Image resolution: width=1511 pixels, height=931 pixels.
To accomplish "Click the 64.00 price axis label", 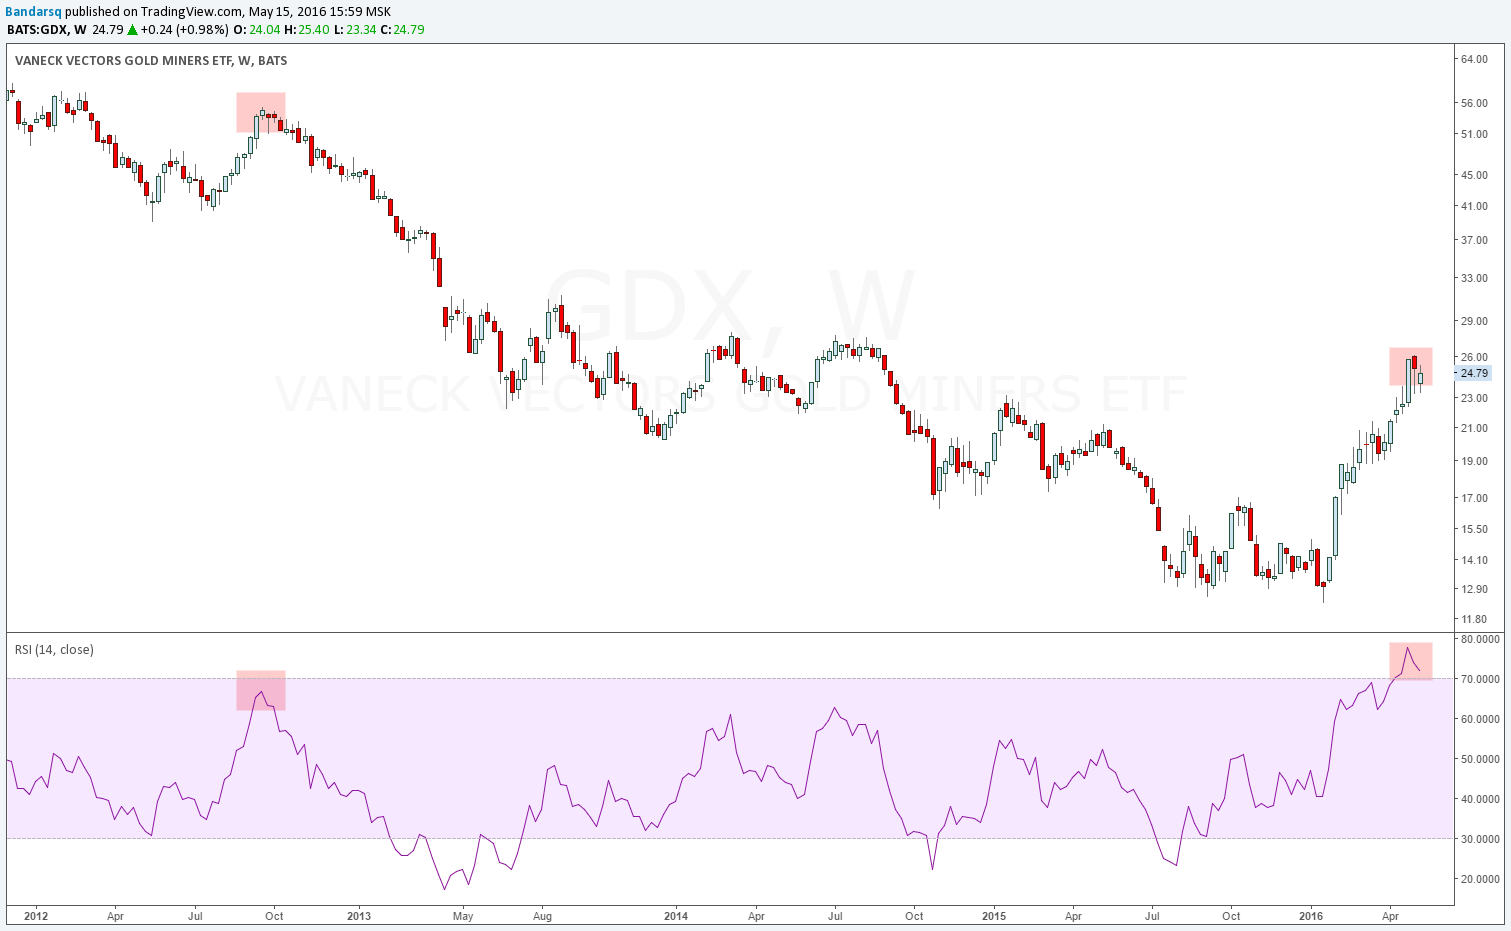I will (1474, 59).
